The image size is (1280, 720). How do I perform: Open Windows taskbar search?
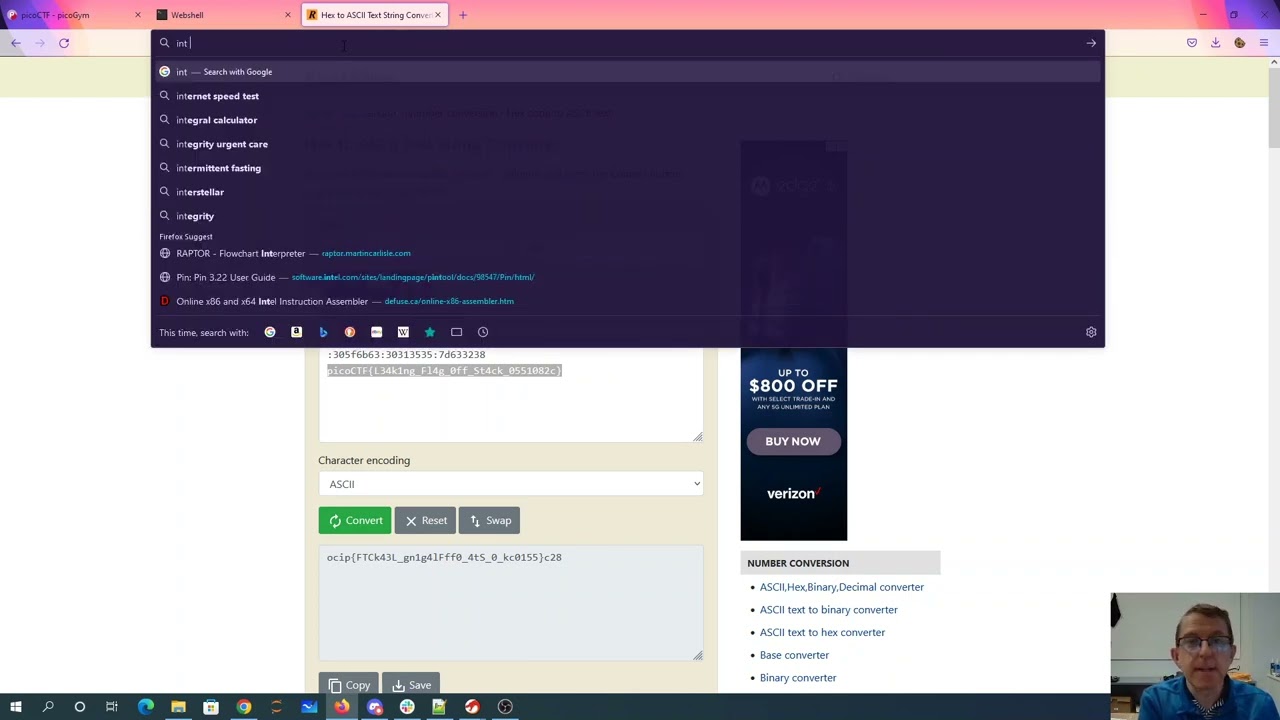click(48, 707)
